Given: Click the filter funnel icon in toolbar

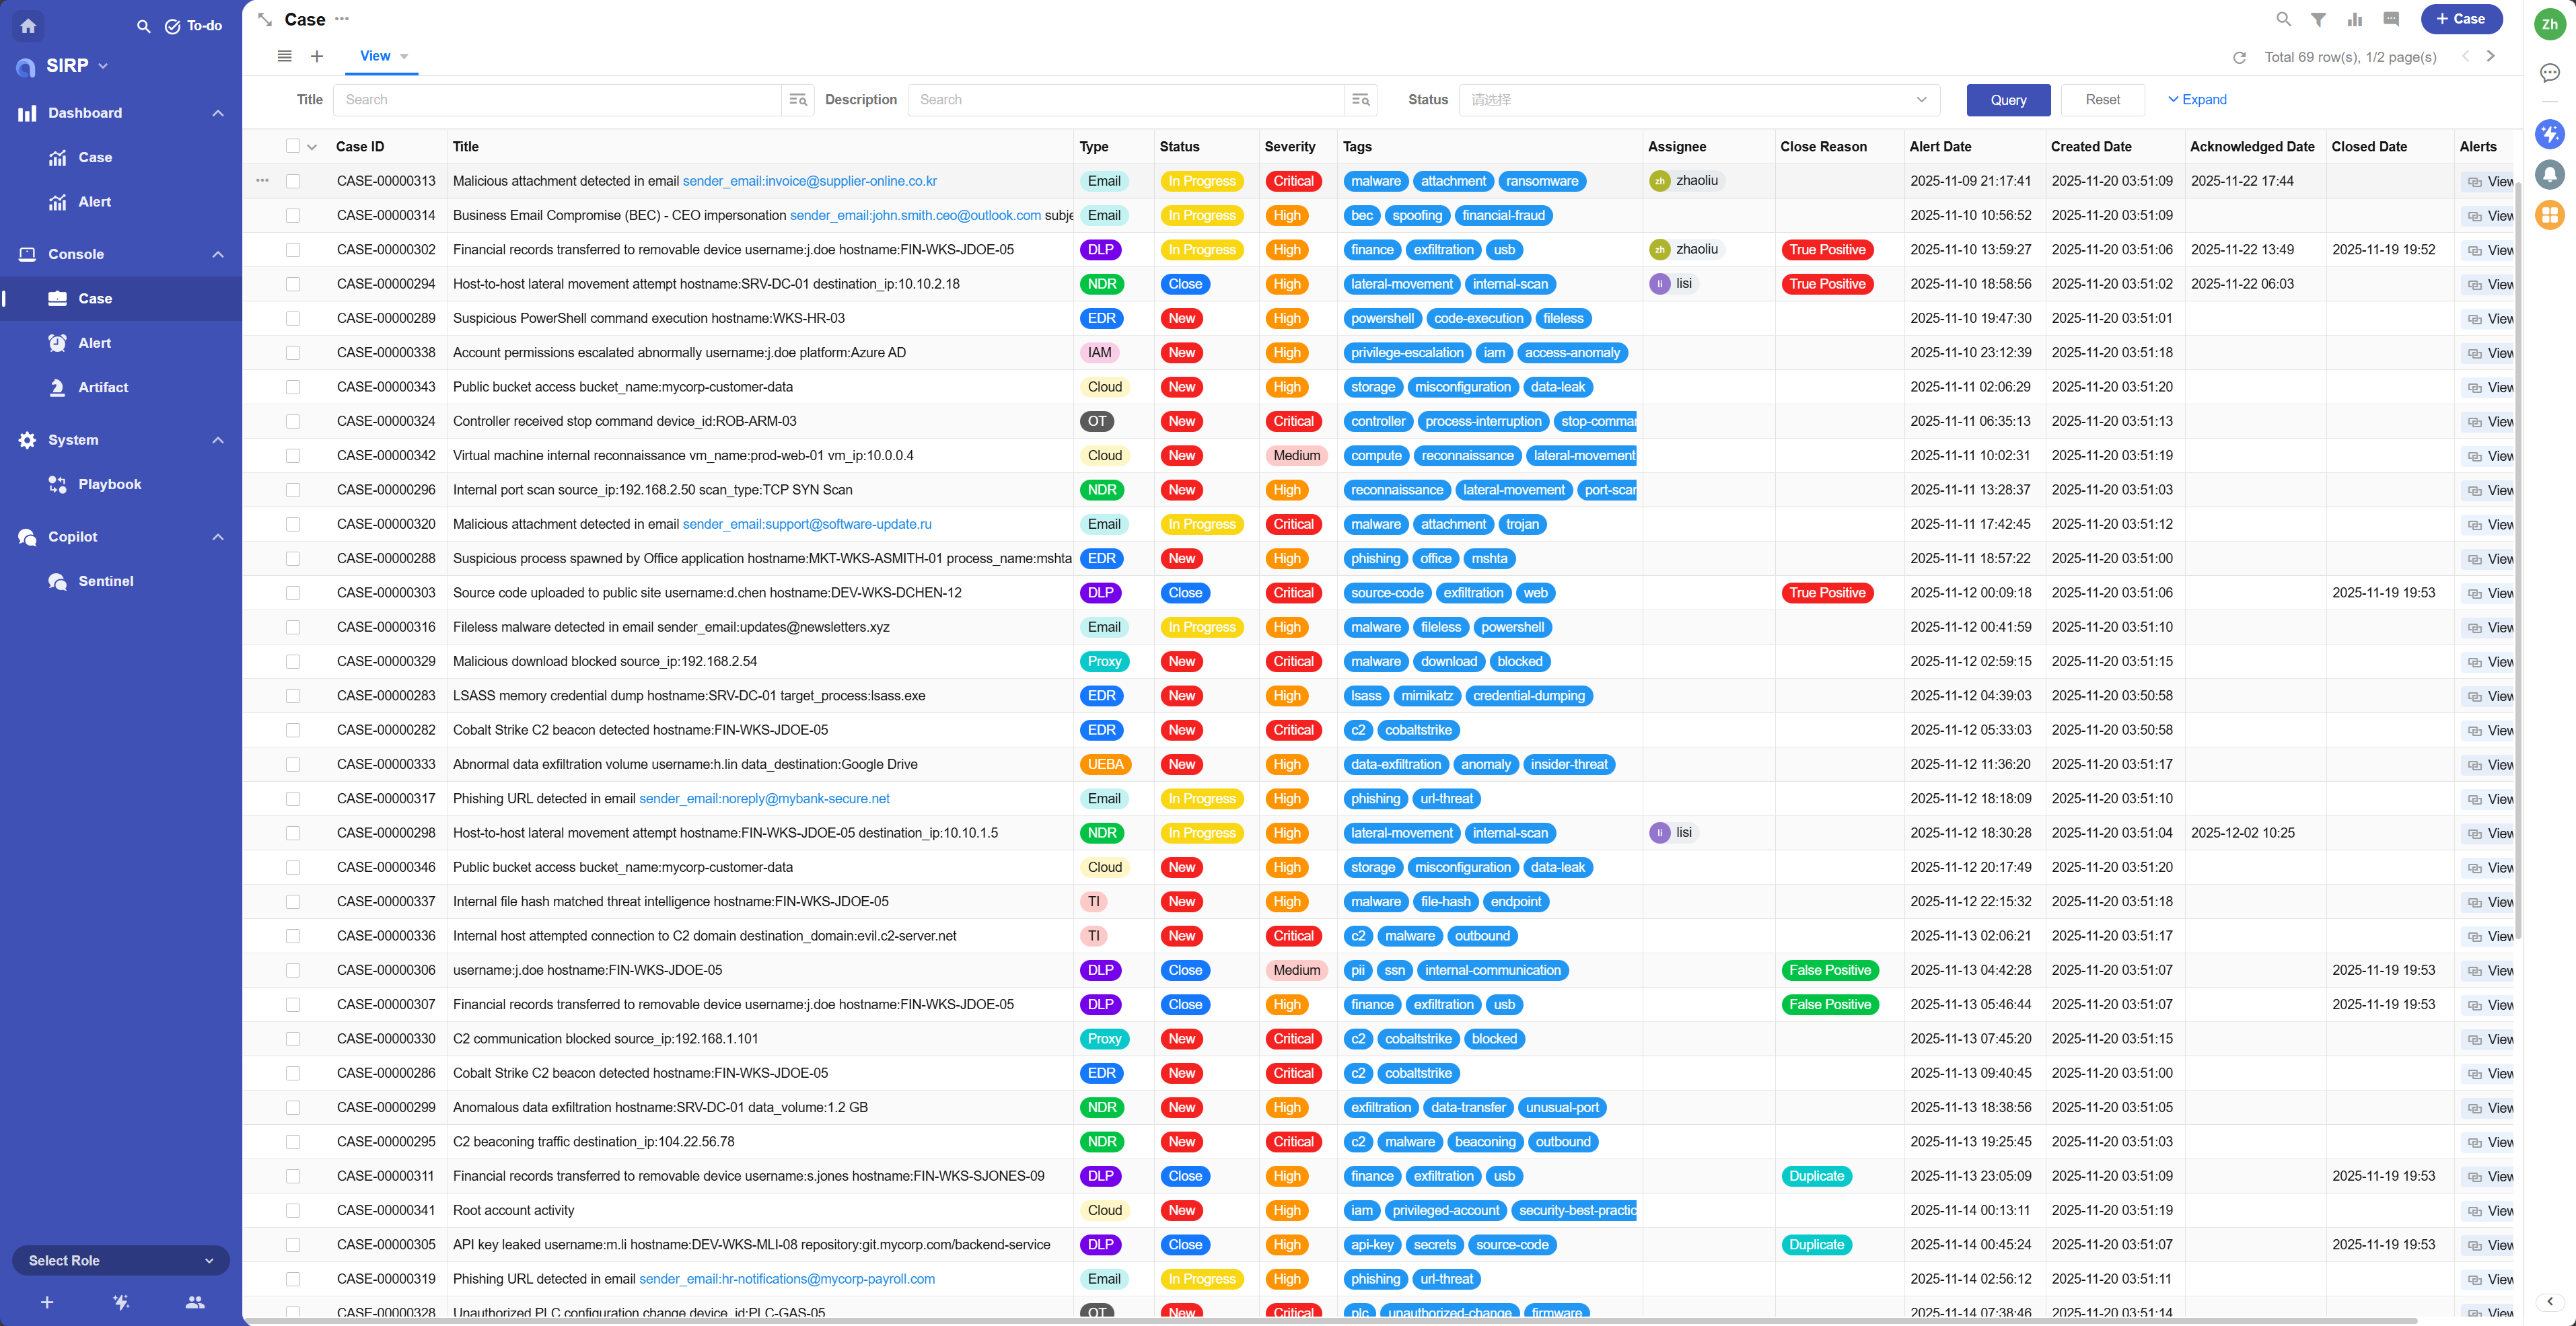Looking at the screenshot, I should click(2318, 19).
